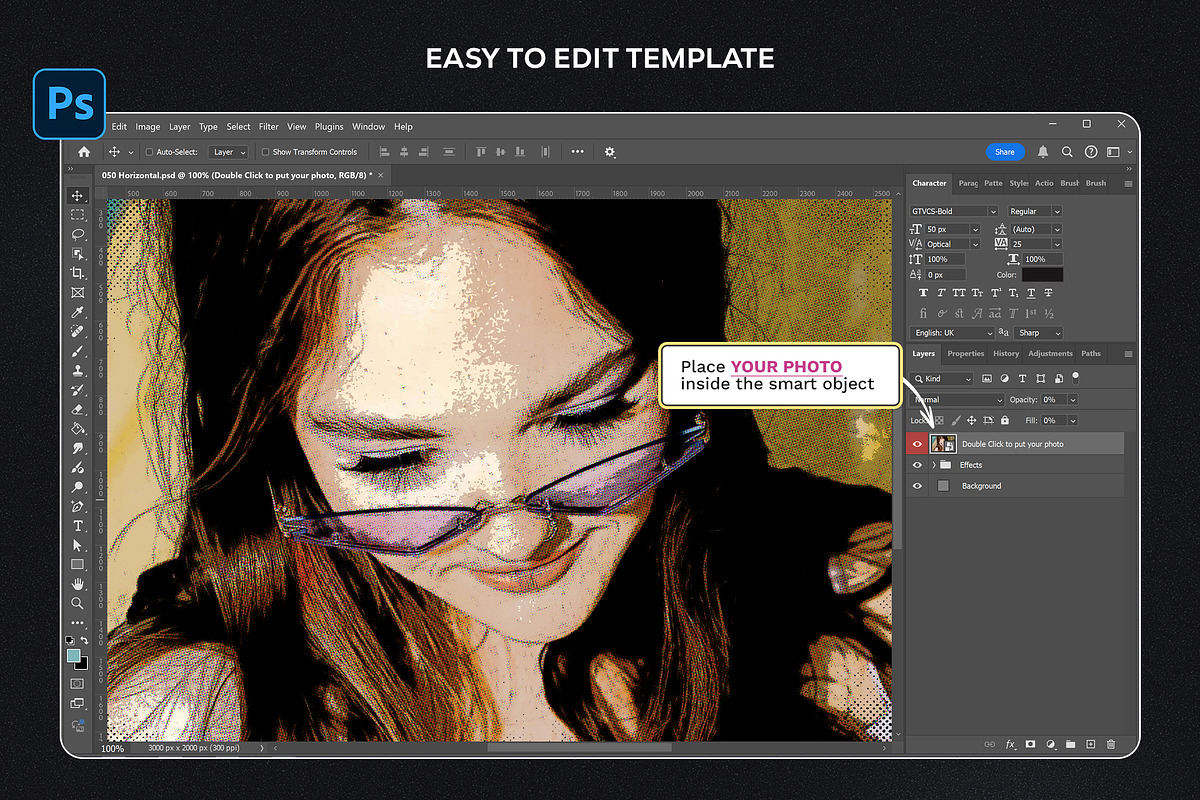The image size is (1200, 800).
Task: Open the Filter menu
Action: tap(269, 127)
